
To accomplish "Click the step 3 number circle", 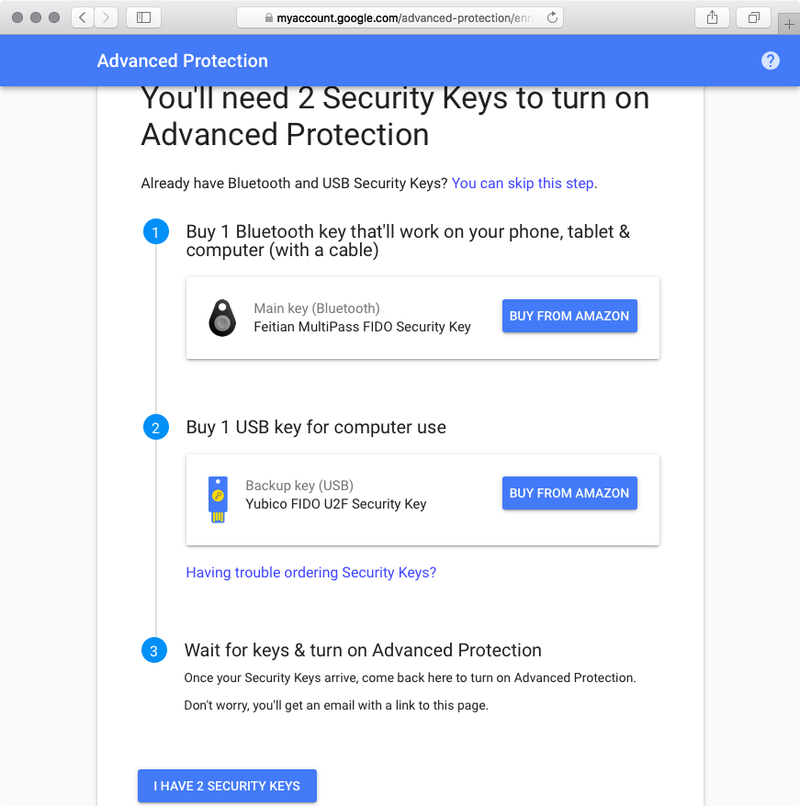I will point(154,650).
